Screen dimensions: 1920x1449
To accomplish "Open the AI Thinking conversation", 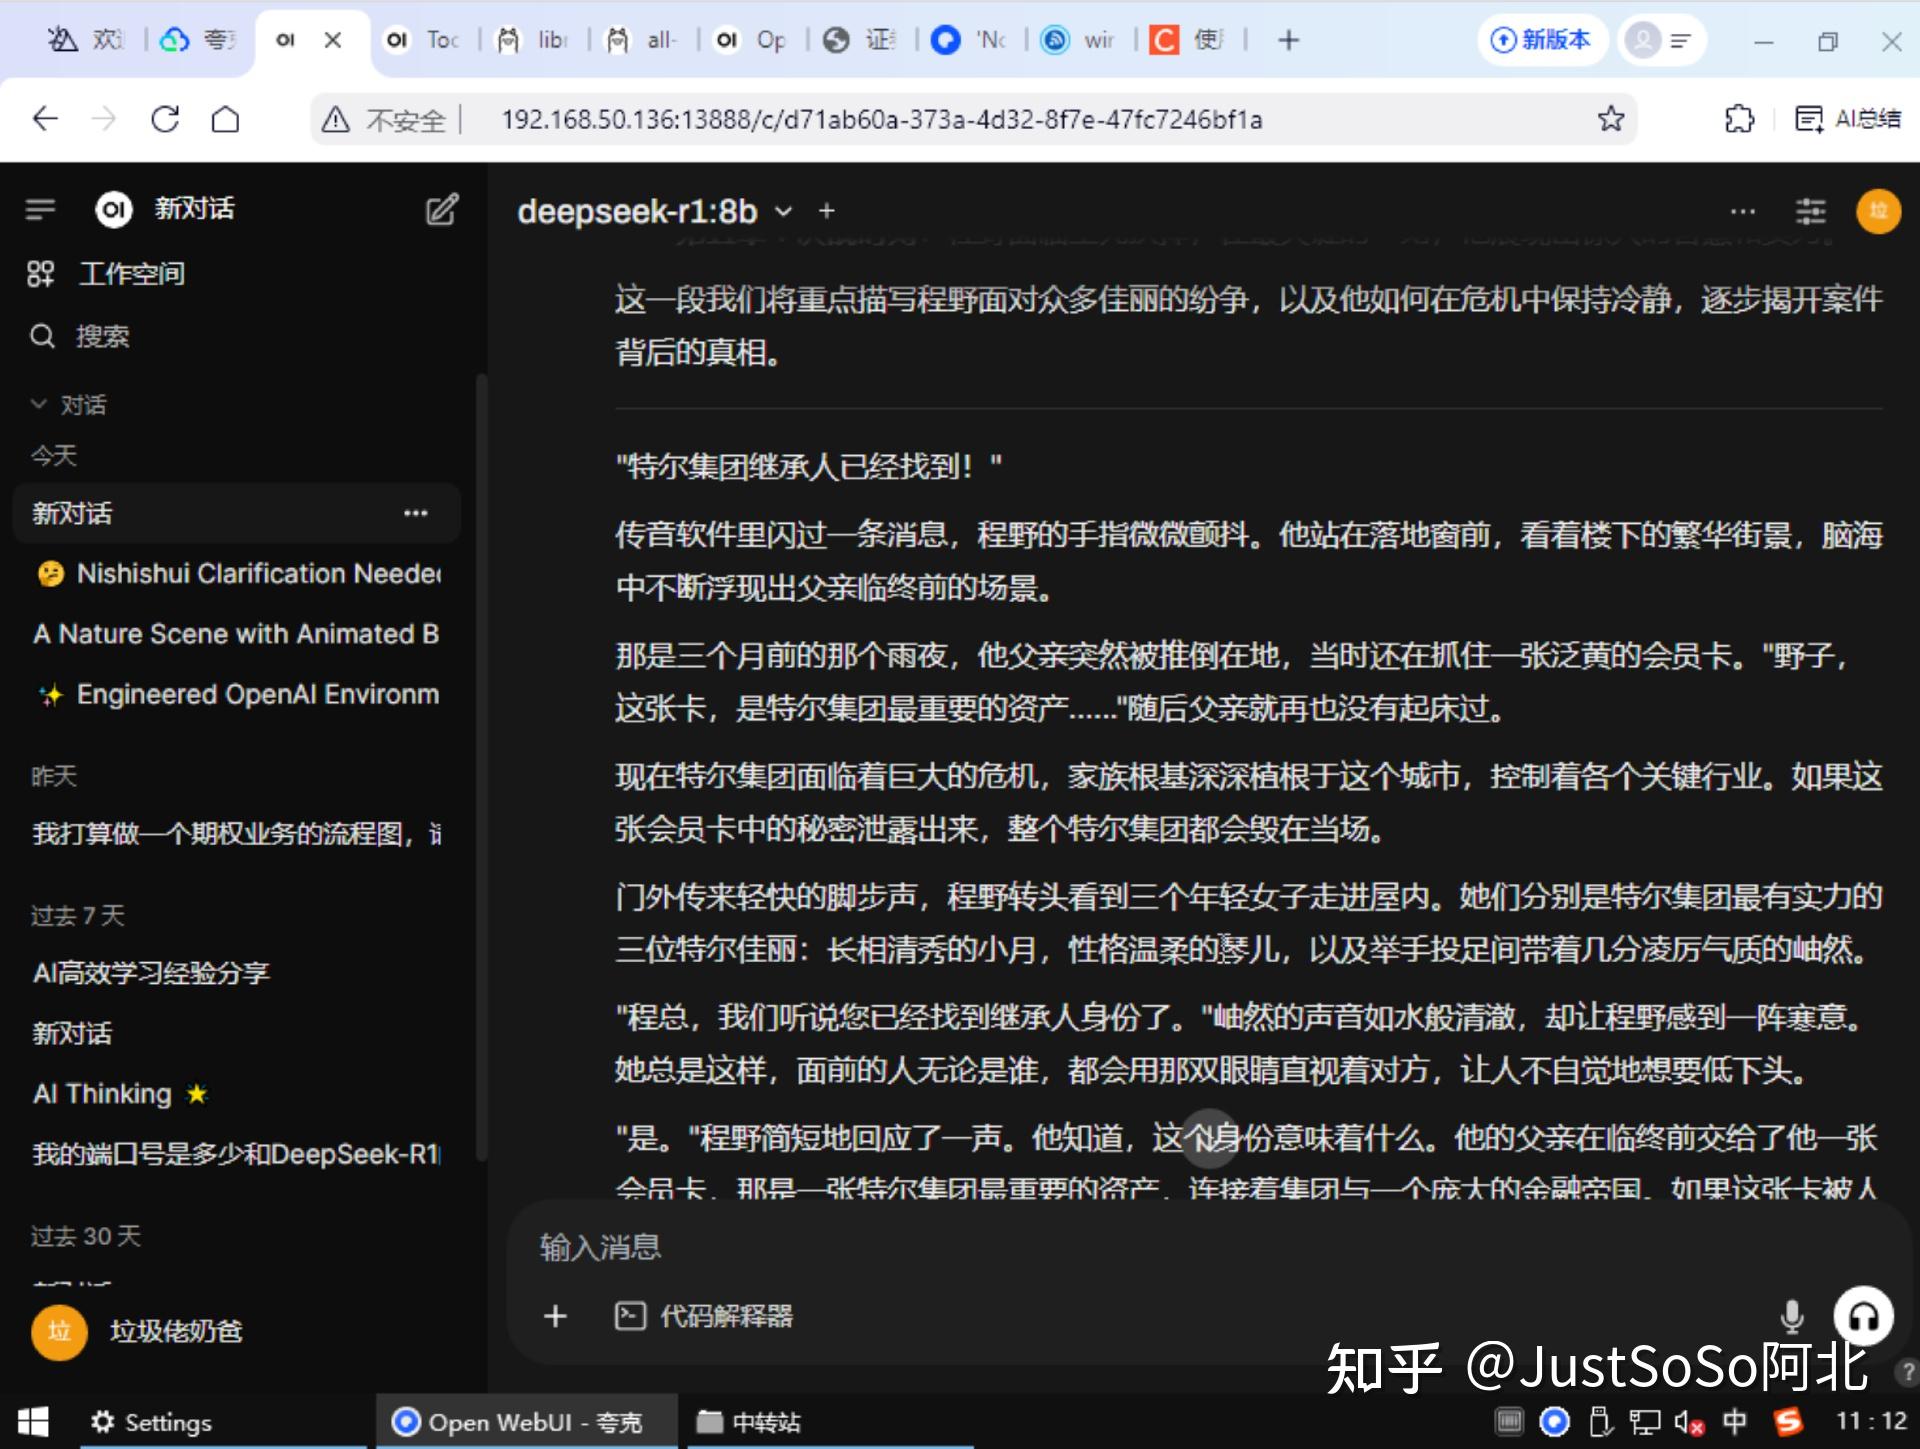I will coord(102,1093).
